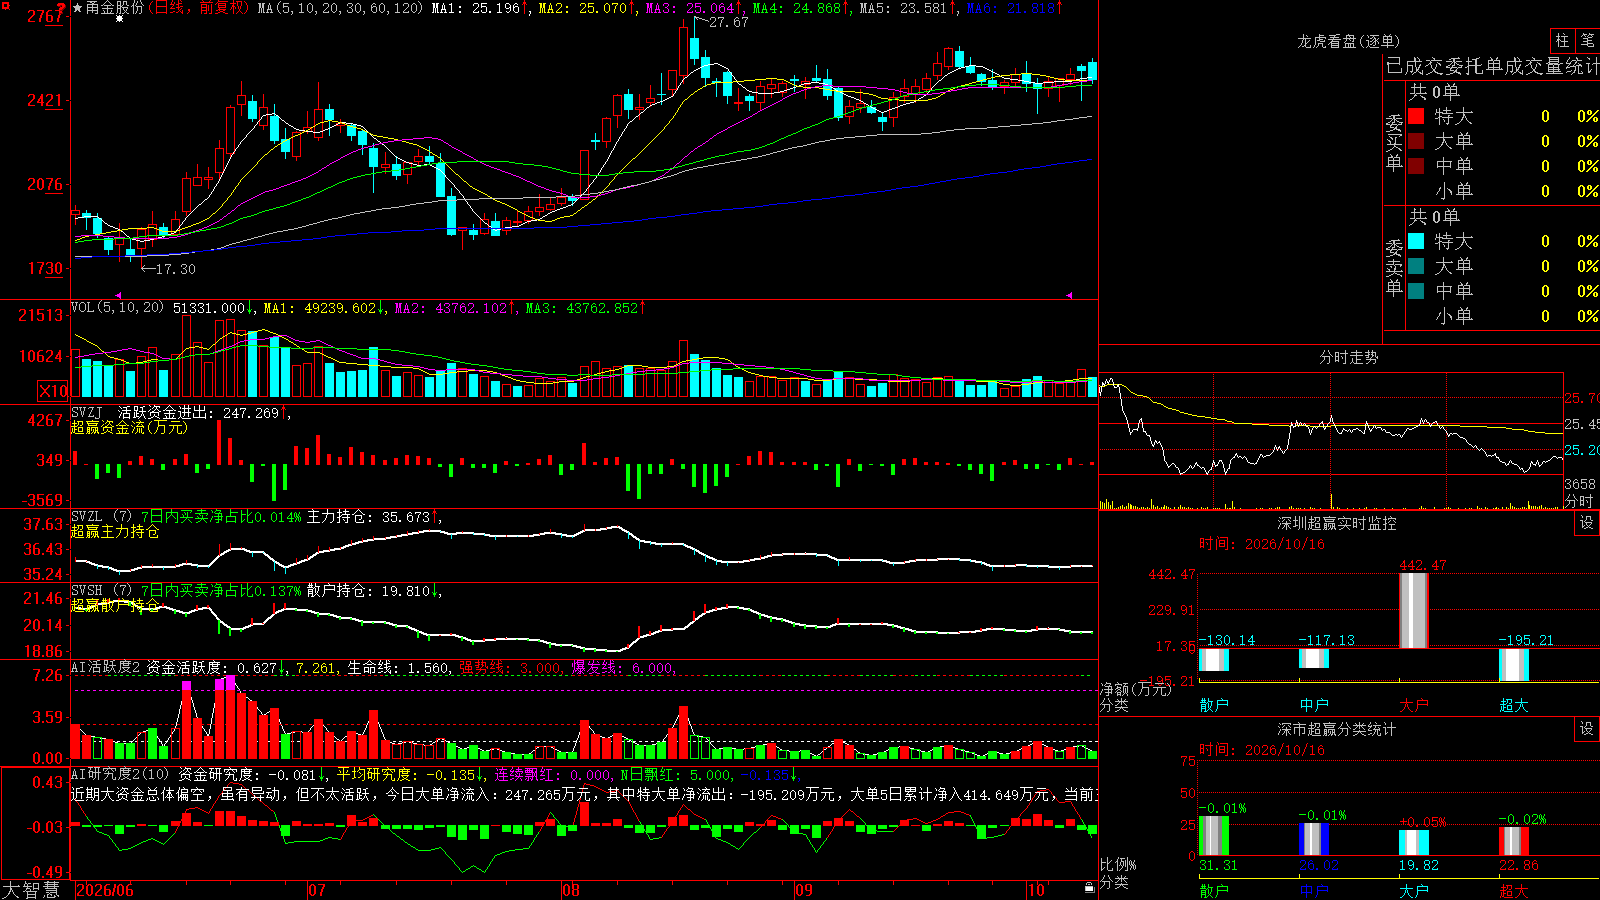Click the left magenta triangle marker below the K-line chart
The image size is (1600, 900).
click(x=119, y=296)
